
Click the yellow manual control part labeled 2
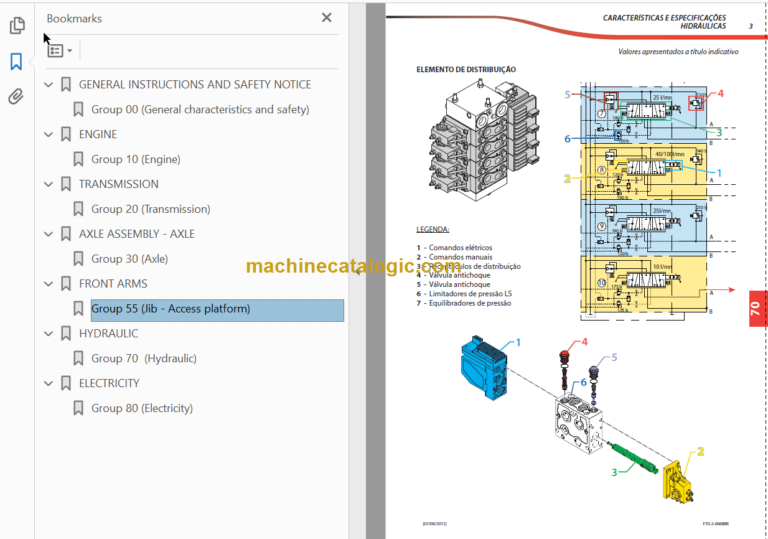pyautogui.click(x=678, y=482)
